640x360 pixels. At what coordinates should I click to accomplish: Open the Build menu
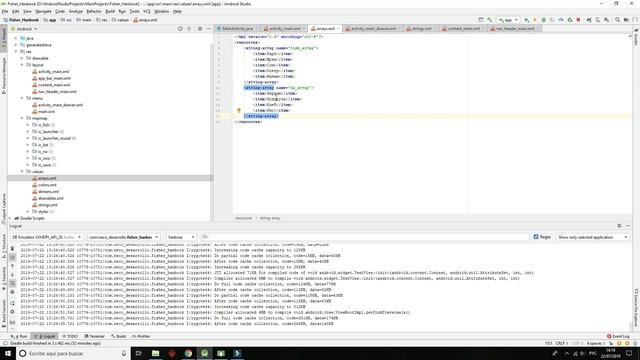tap(110, 11)
